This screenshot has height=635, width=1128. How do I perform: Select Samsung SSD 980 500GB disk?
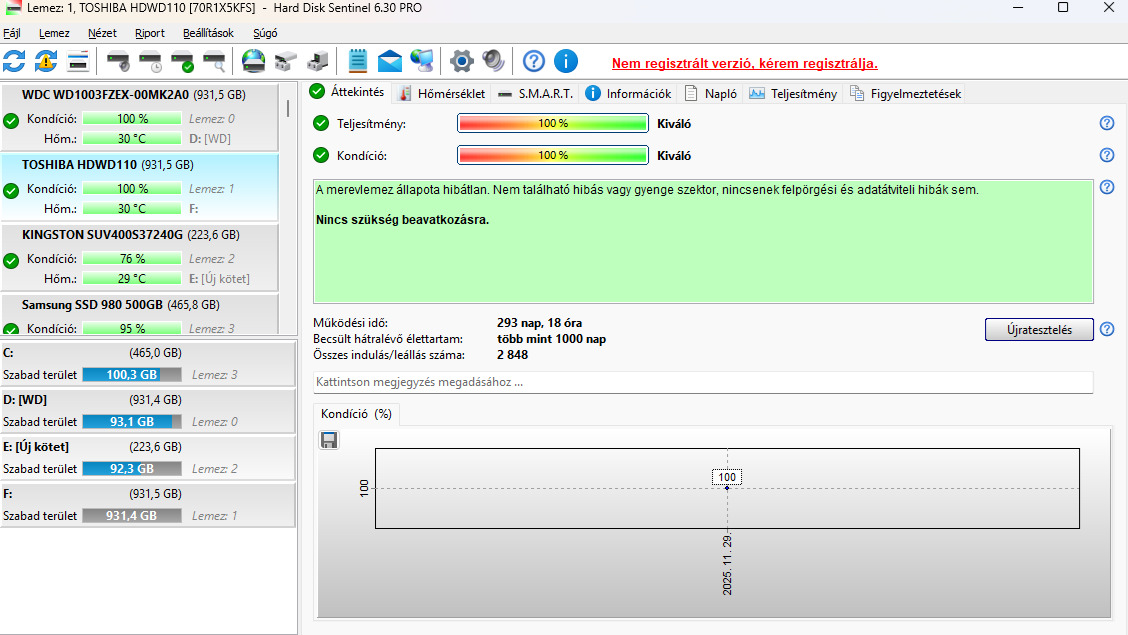(140, 315)
